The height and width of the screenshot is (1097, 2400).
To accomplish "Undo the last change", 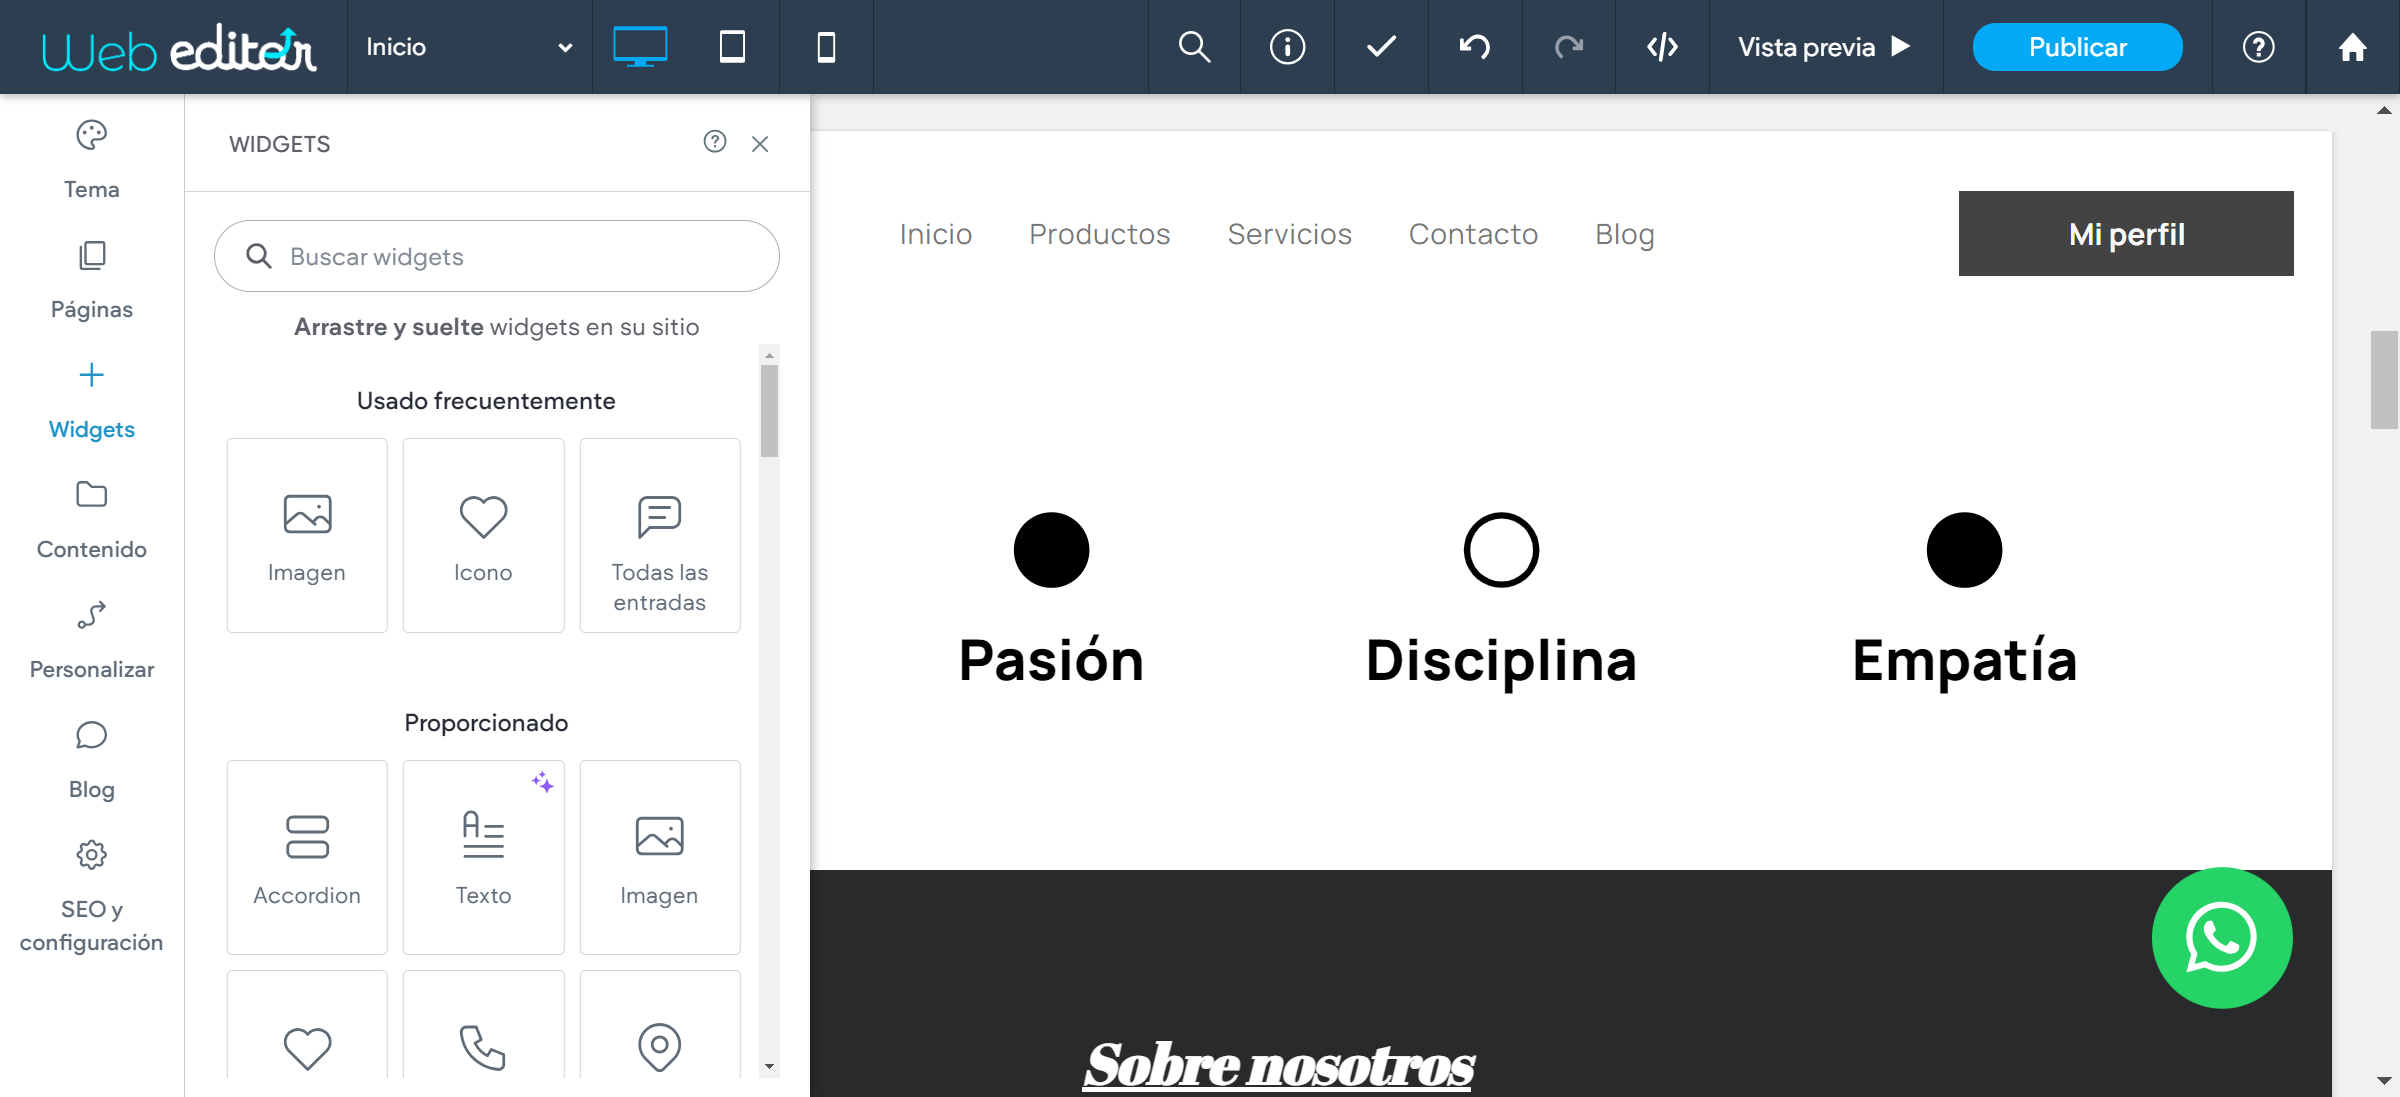I will (1475, 47).
